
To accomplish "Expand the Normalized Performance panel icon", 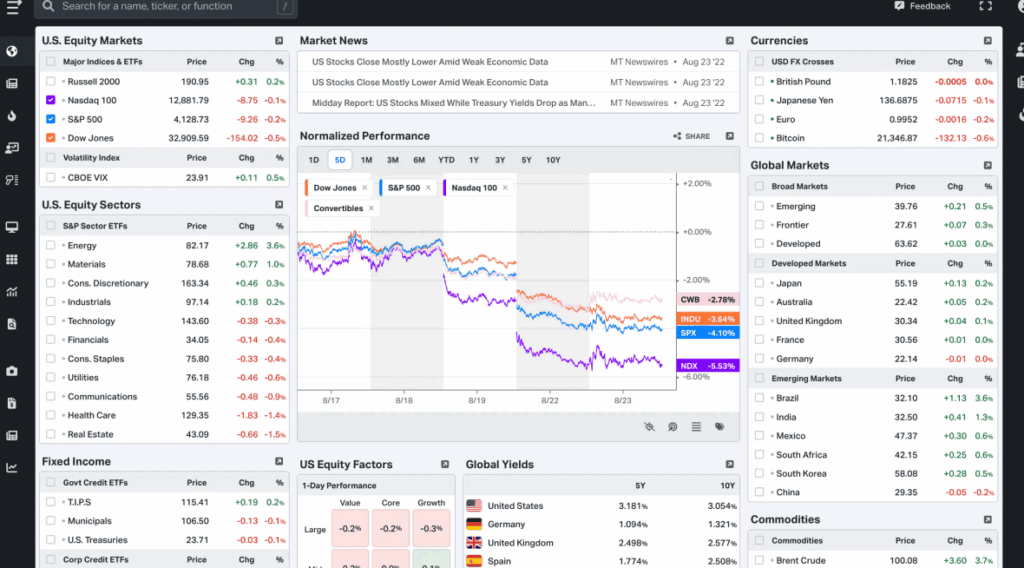I will [x=729, y=136].
